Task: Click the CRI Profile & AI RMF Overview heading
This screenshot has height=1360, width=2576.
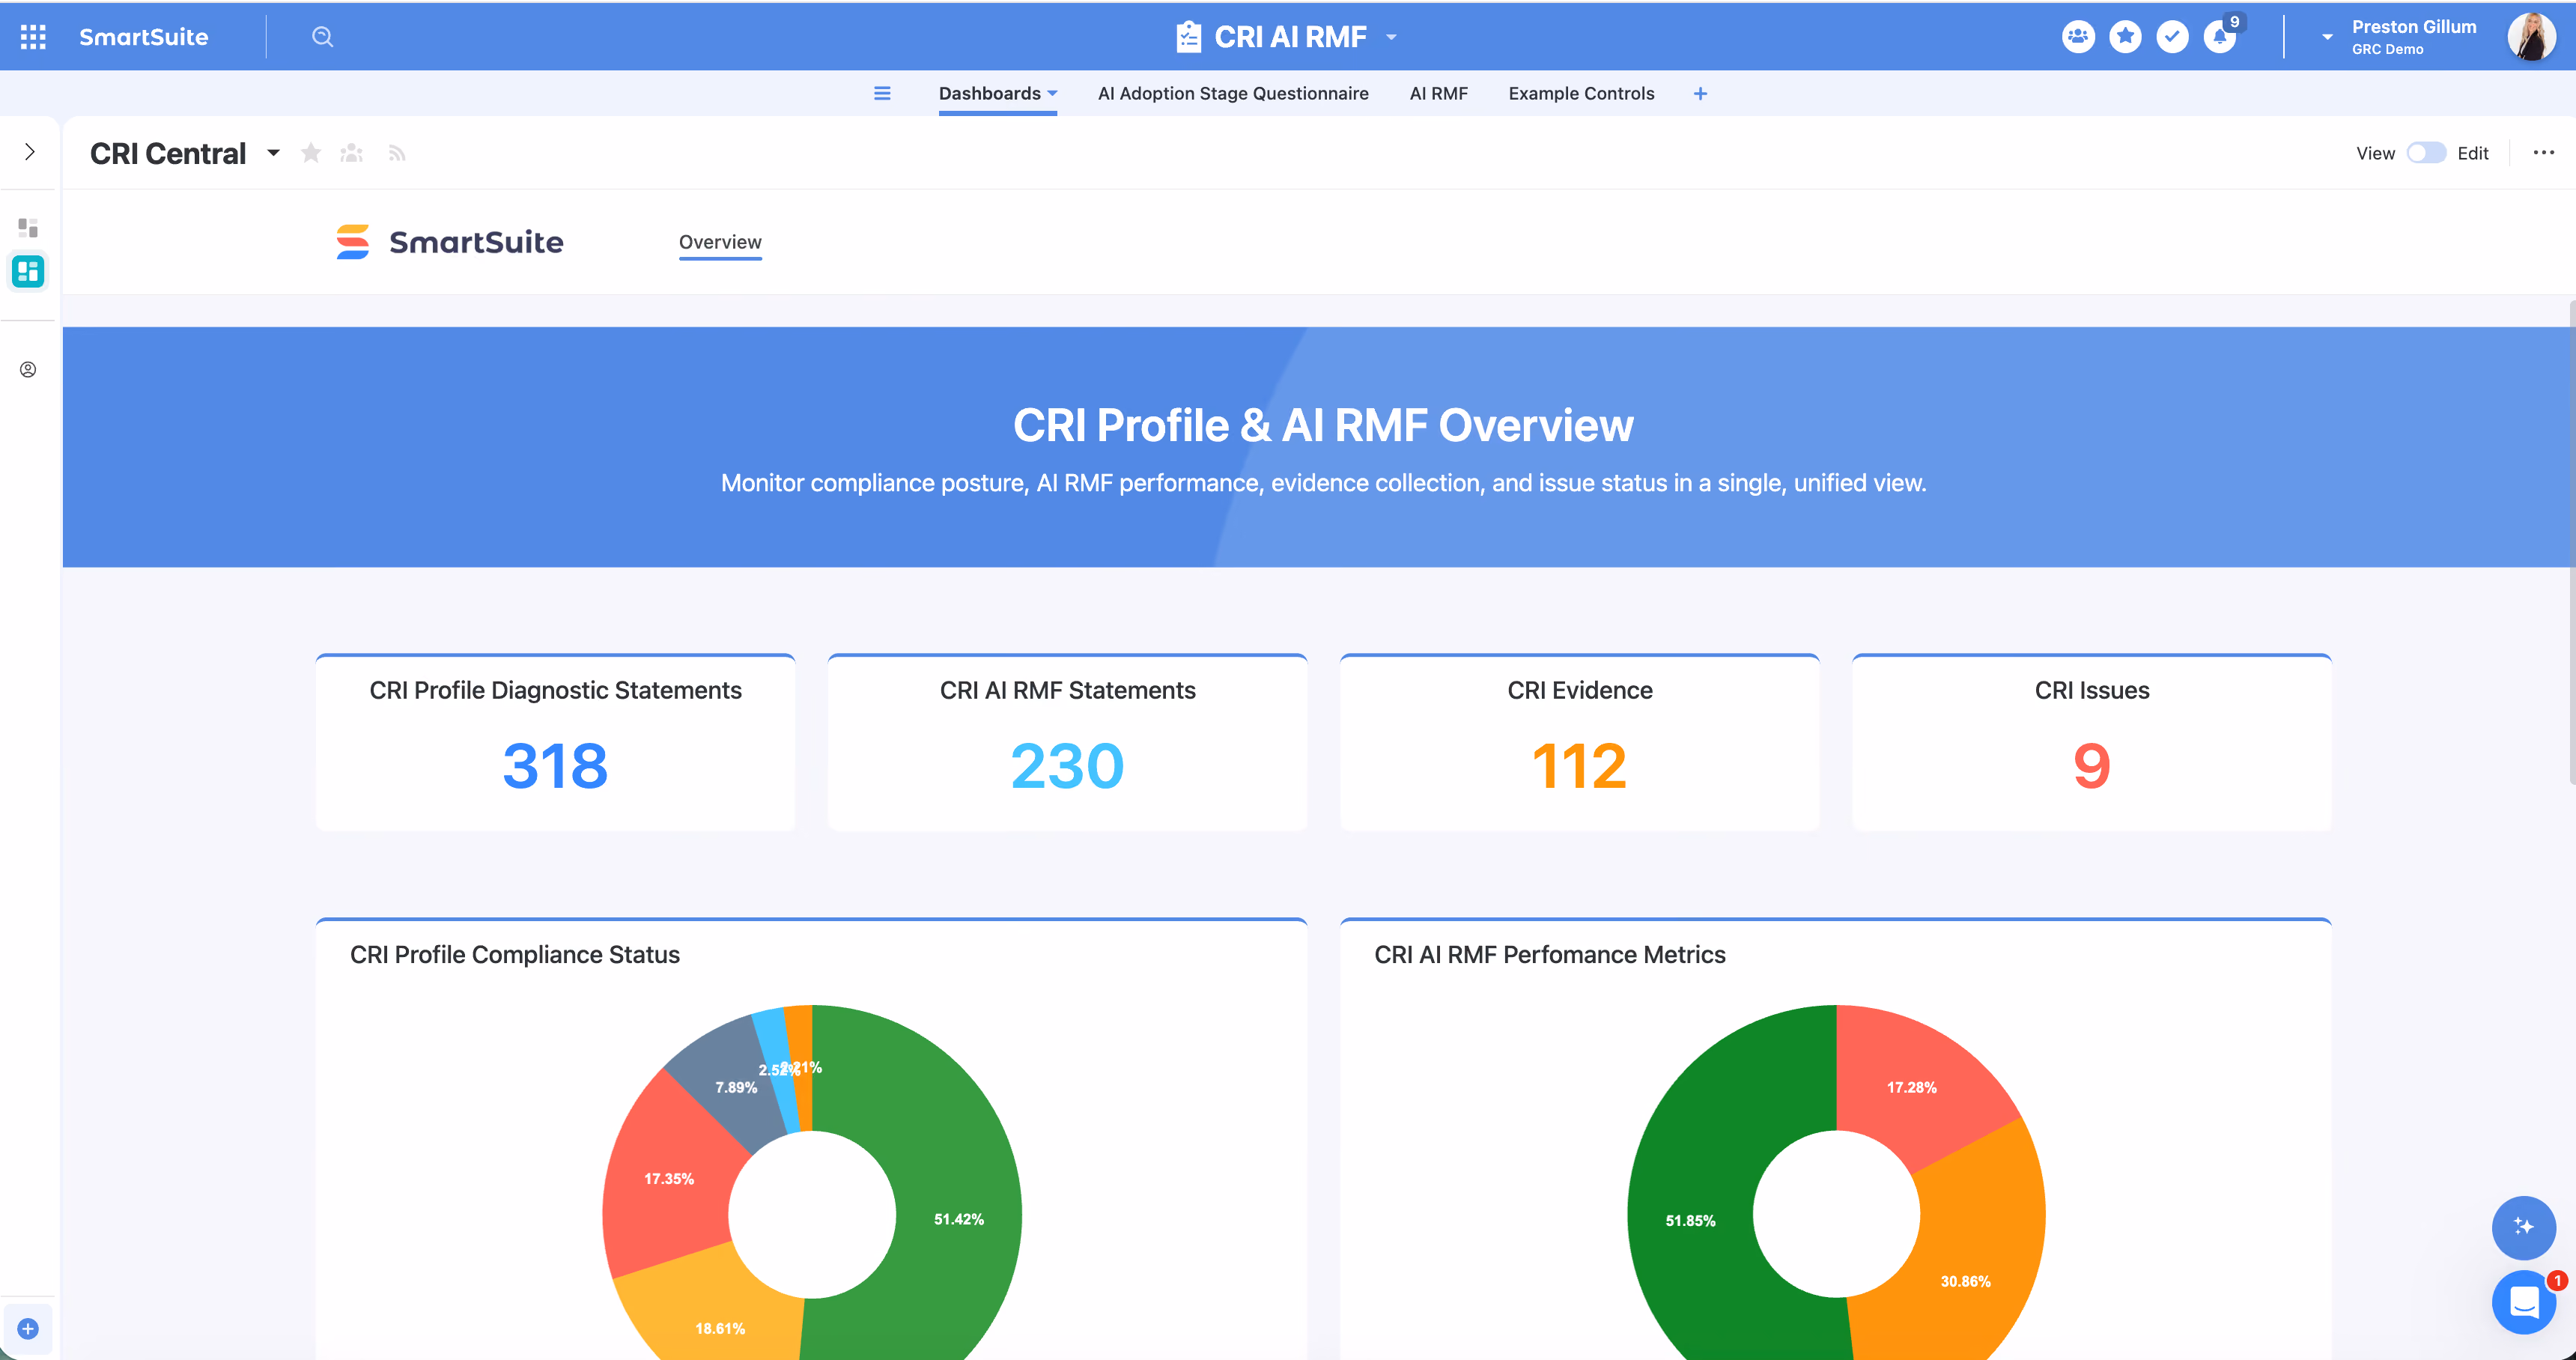Action: tap(1322, 425)
